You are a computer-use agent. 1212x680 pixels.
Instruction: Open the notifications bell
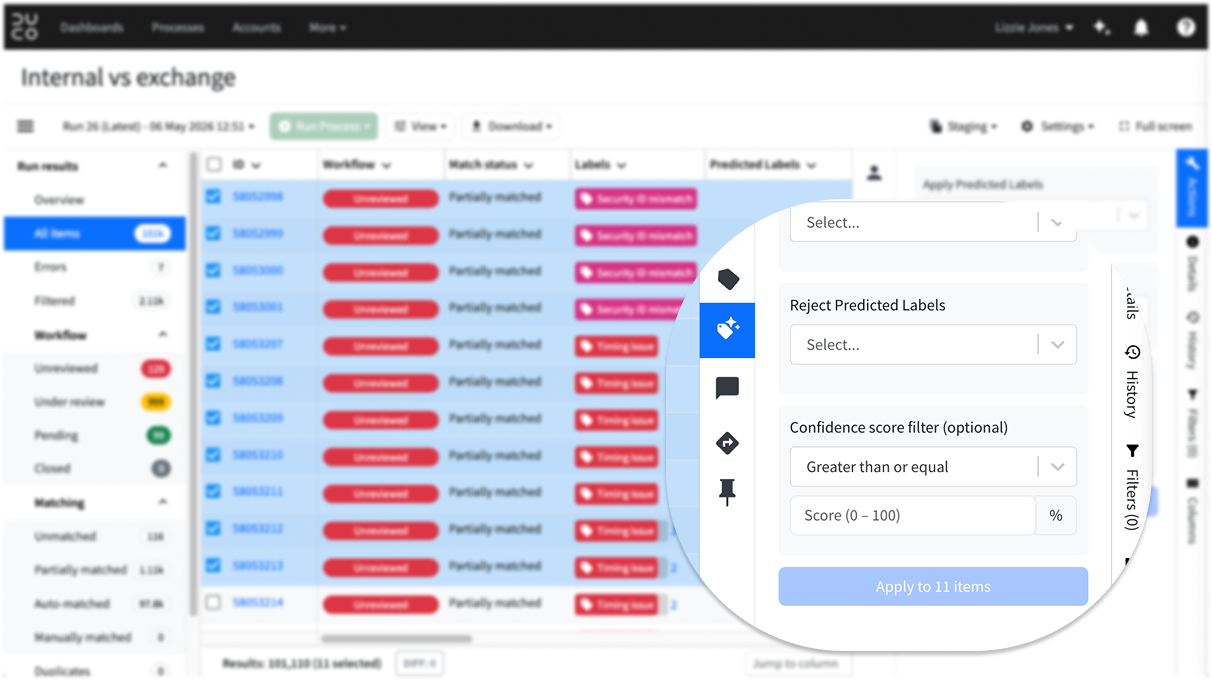click(x=1141, y=28)
